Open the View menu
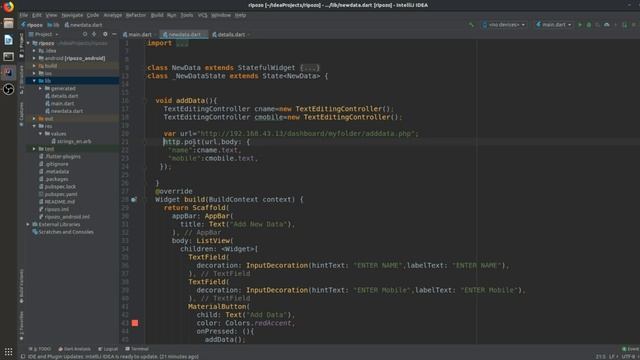Screen dimensions: 640x360 click(x=51, y=15)
